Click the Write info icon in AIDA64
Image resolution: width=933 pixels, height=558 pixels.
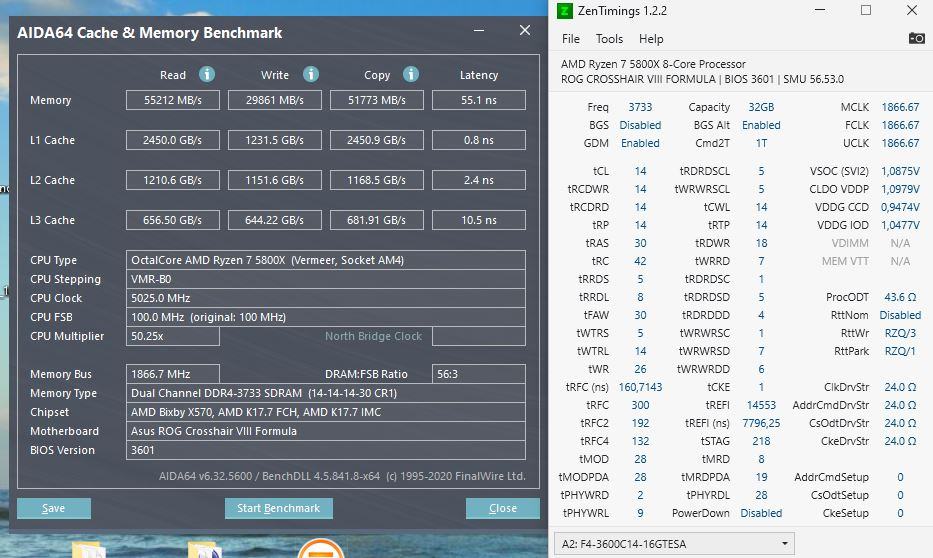(x=311, y=74)
